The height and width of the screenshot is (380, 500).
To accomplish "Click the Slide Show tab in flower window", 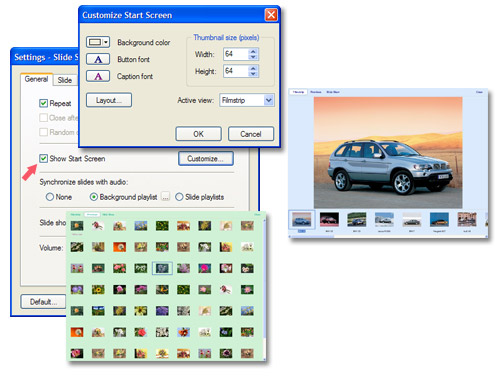I will (x=108, y=214).
